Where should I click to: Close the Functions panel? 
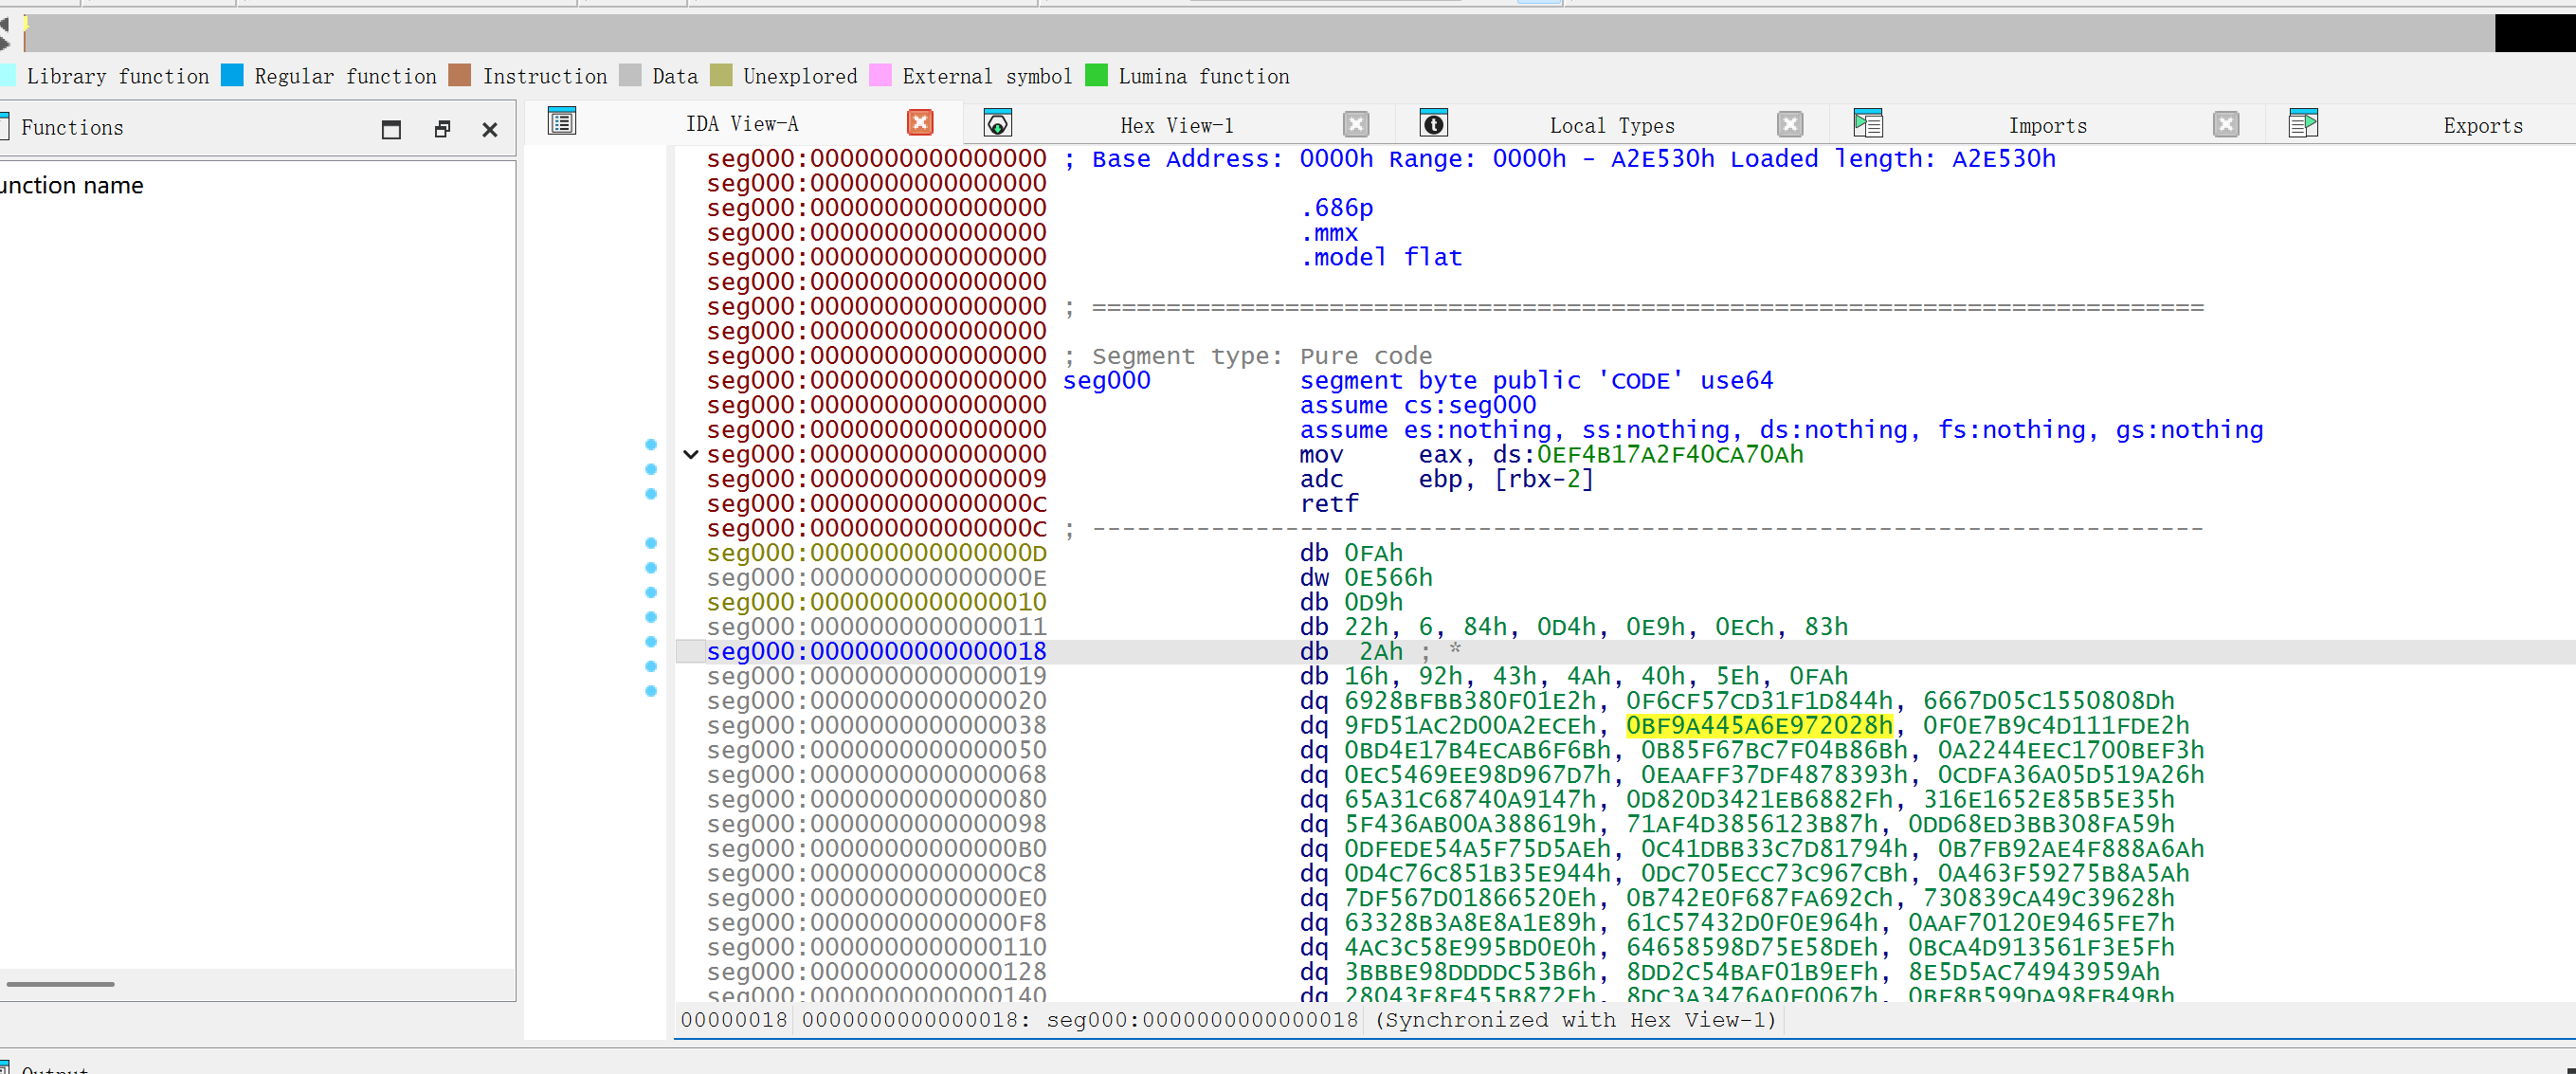coord(490,129)
